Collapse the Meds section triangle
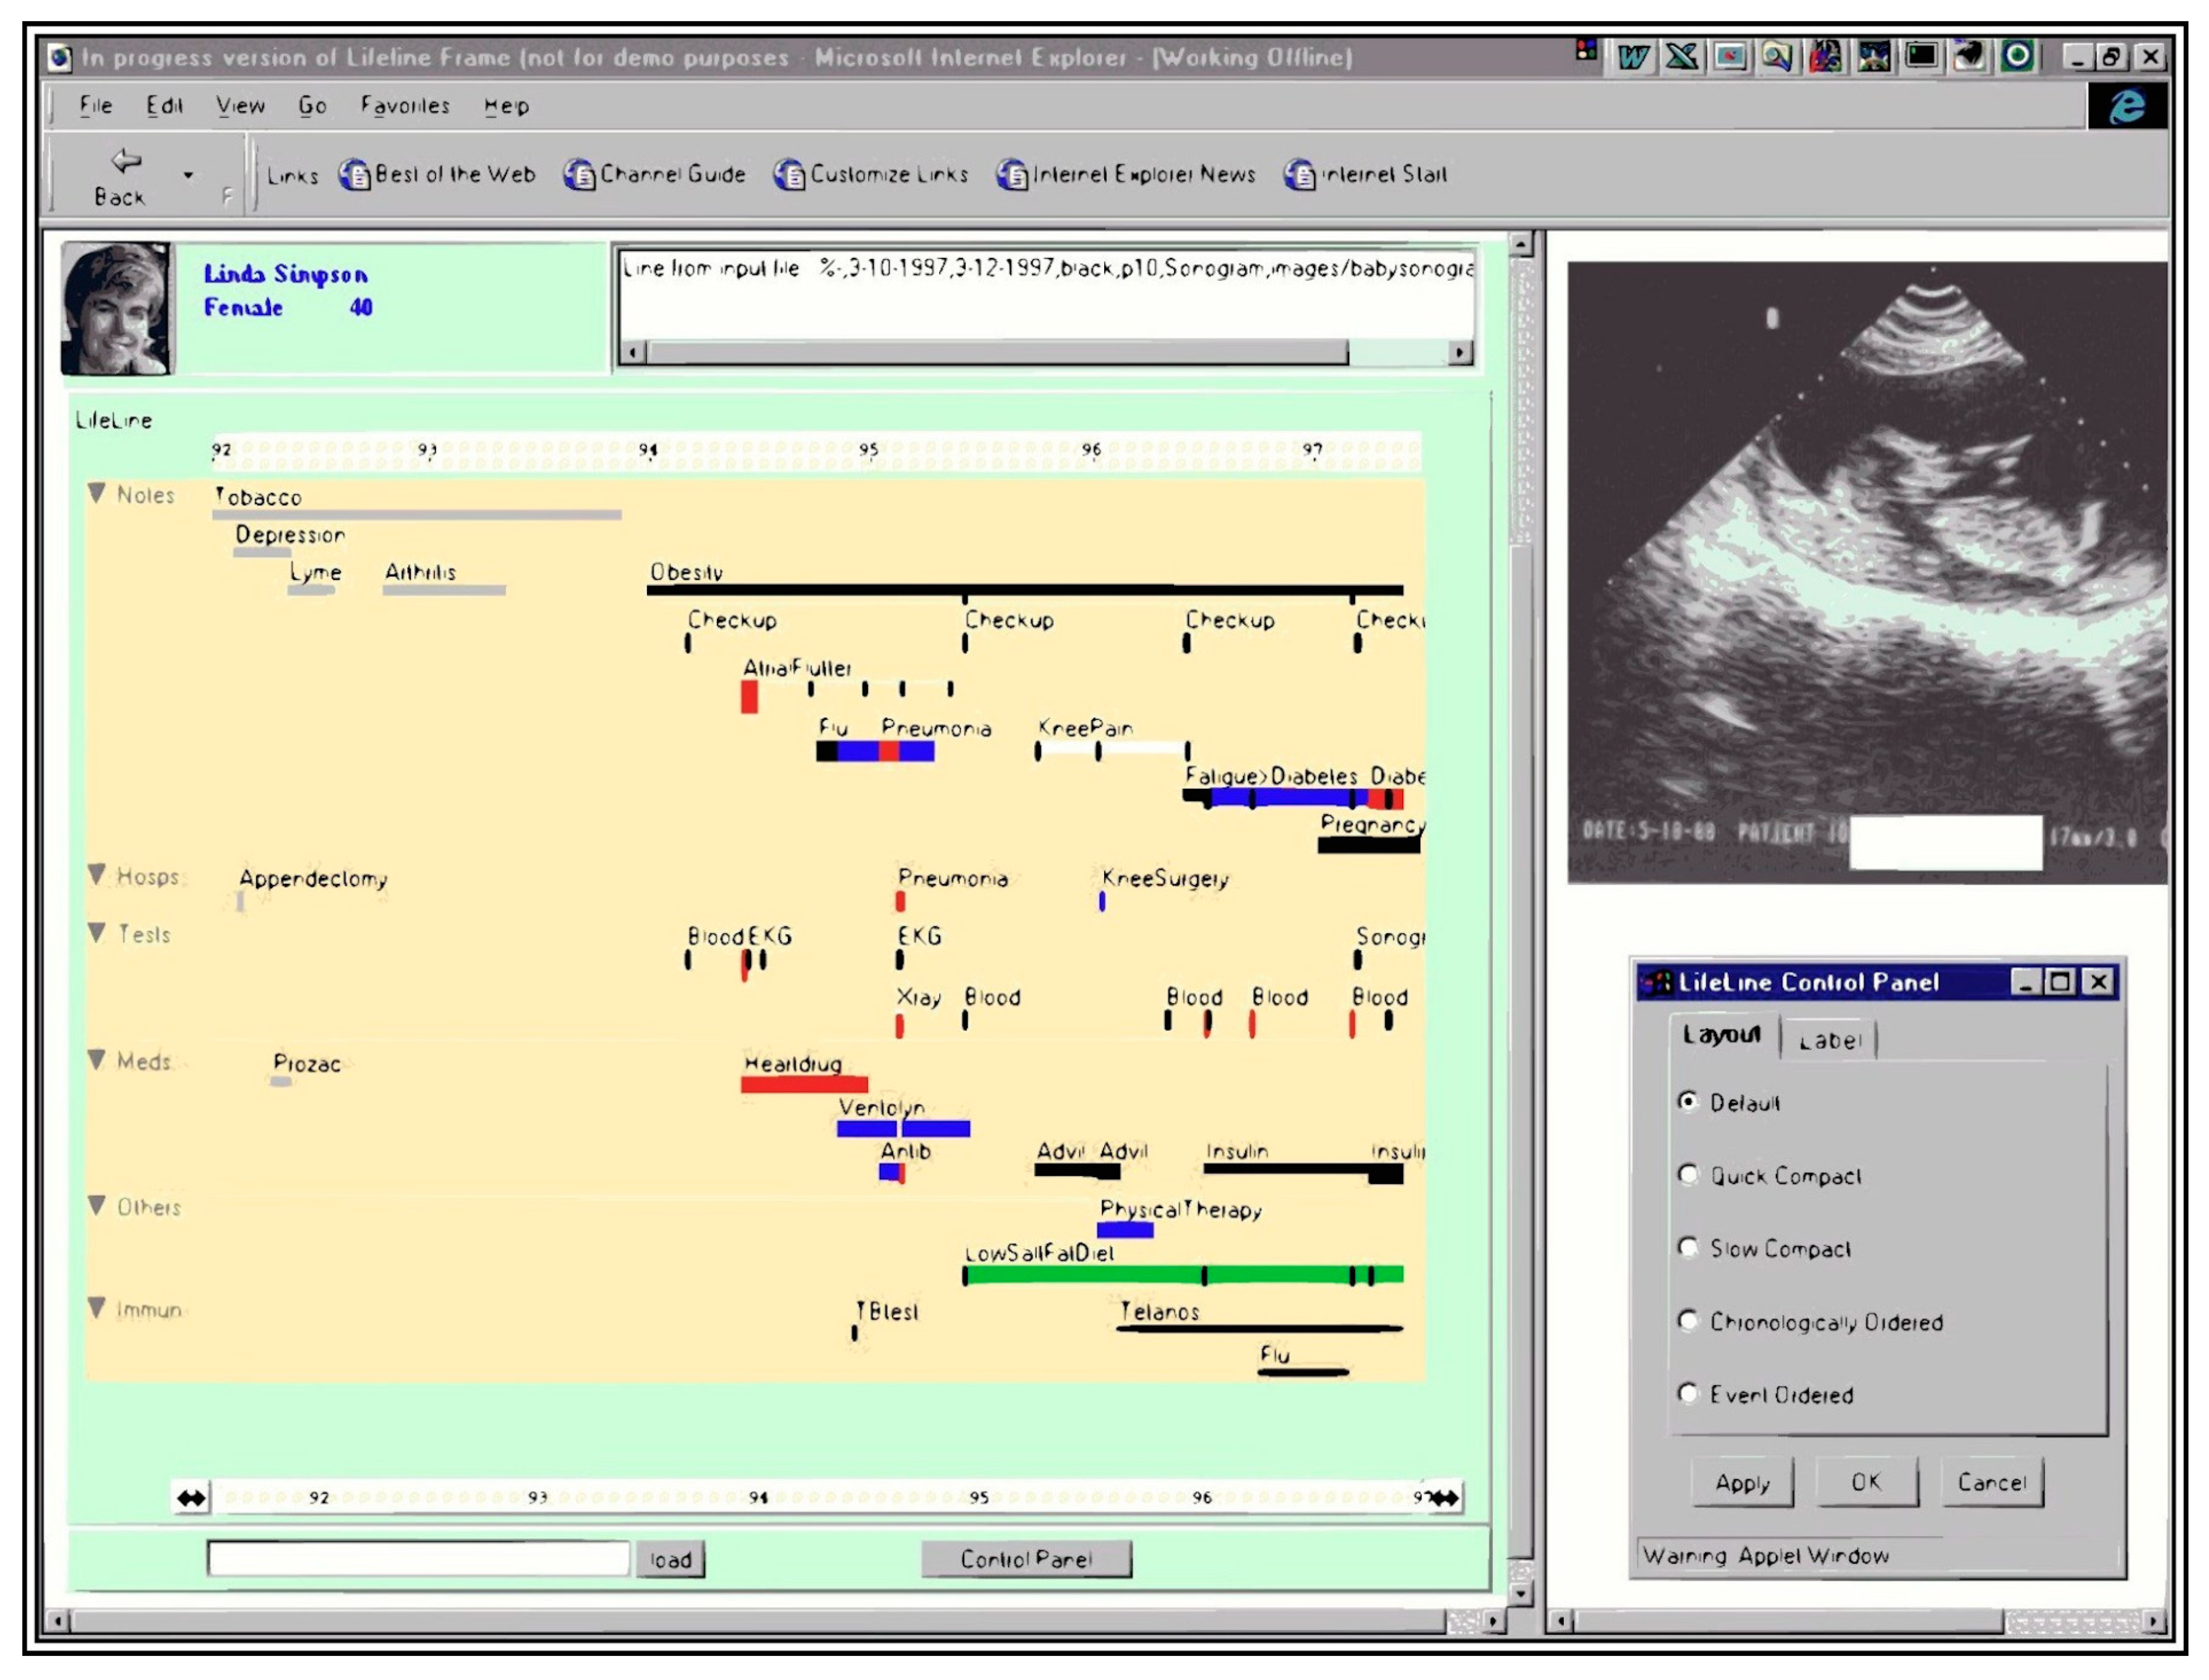Screen dimensions: 2209x1680 [x=97, y=1059]
